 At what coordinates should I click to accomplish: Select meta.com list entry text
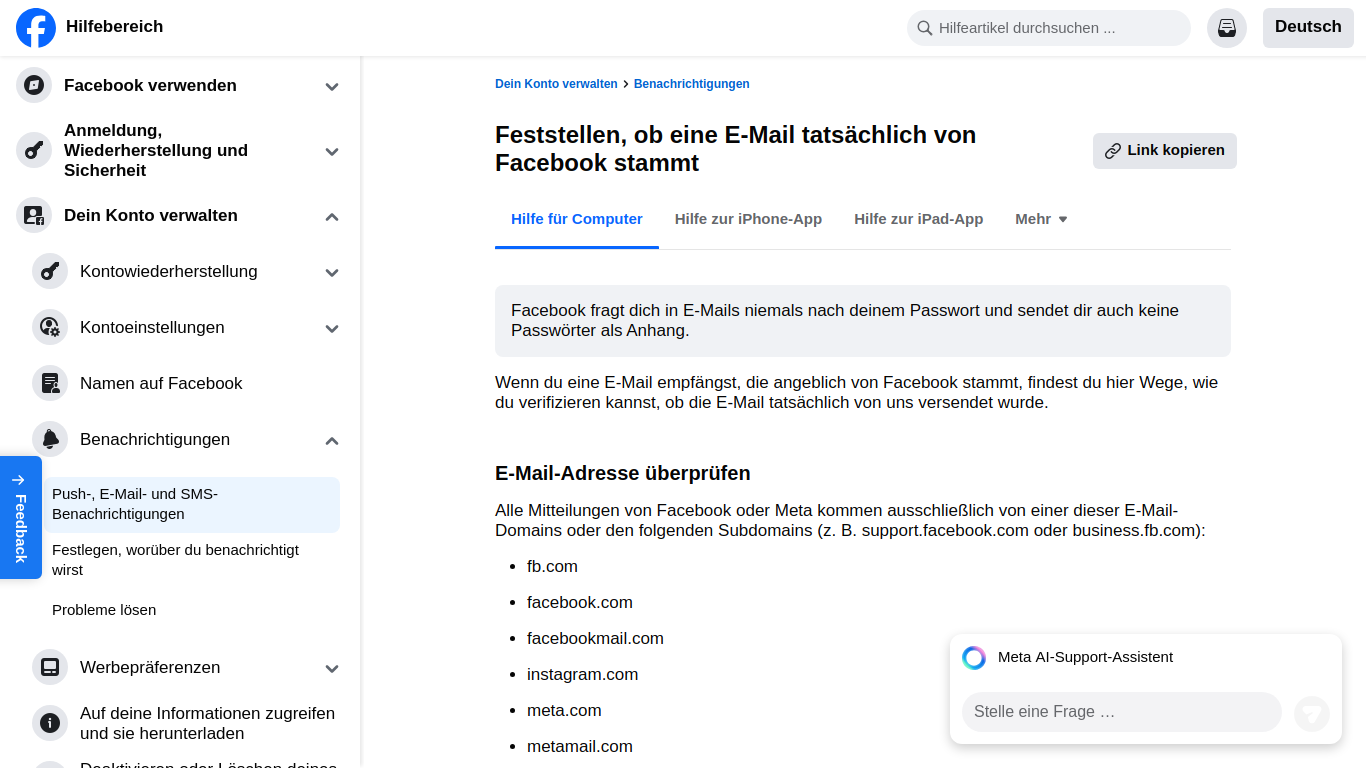click(564, 710)
